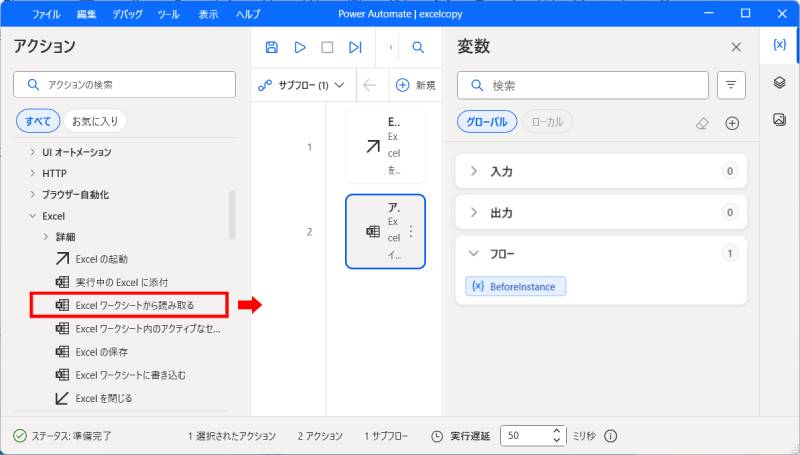
Task: Run the flow with the play icon
Action: pos(299,47)
